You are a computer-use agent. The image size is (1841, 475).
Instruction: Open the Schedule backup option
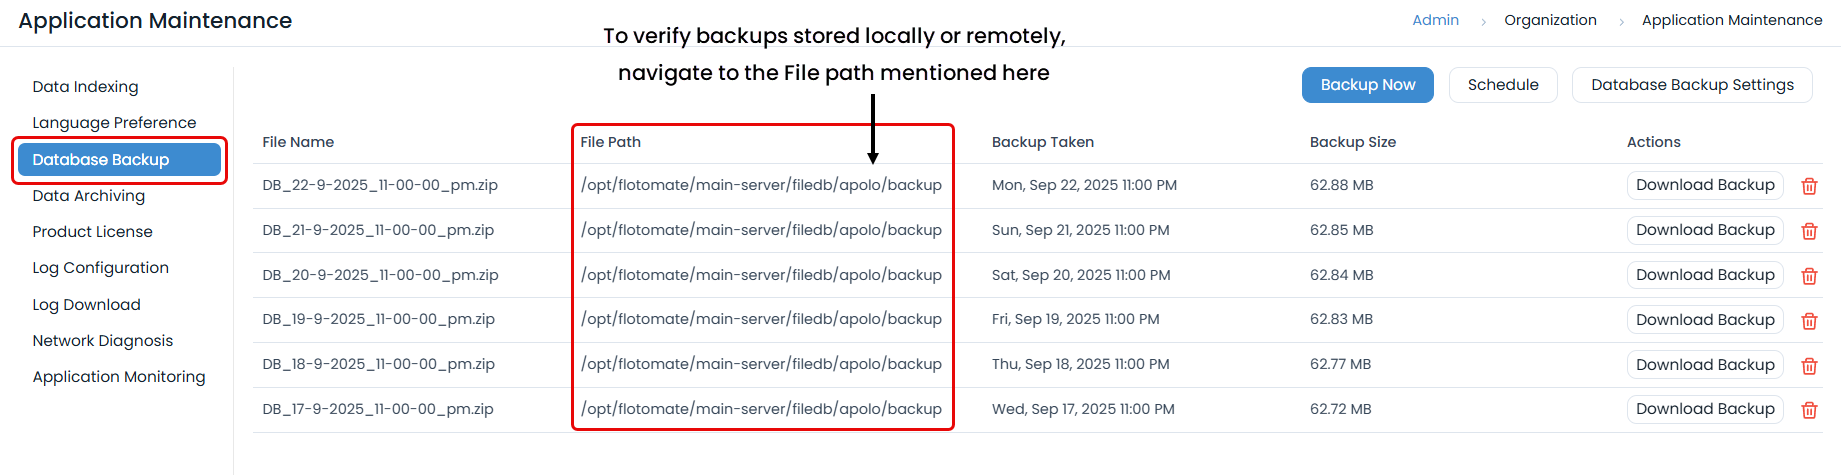(1502, 85)
